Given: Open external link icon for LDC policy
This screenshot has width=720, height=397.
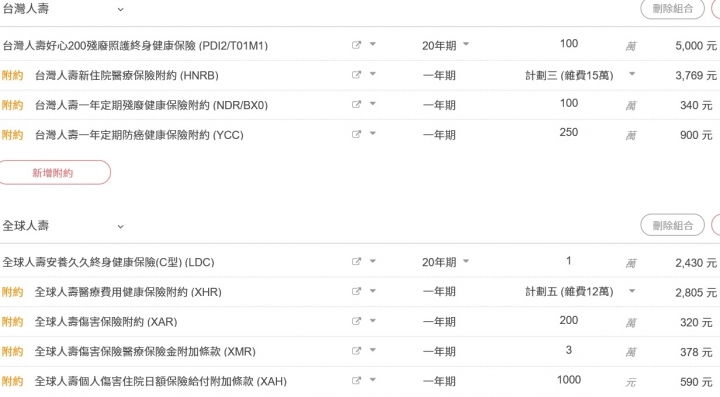Looking at the screenshot, I should coord(356,262).
